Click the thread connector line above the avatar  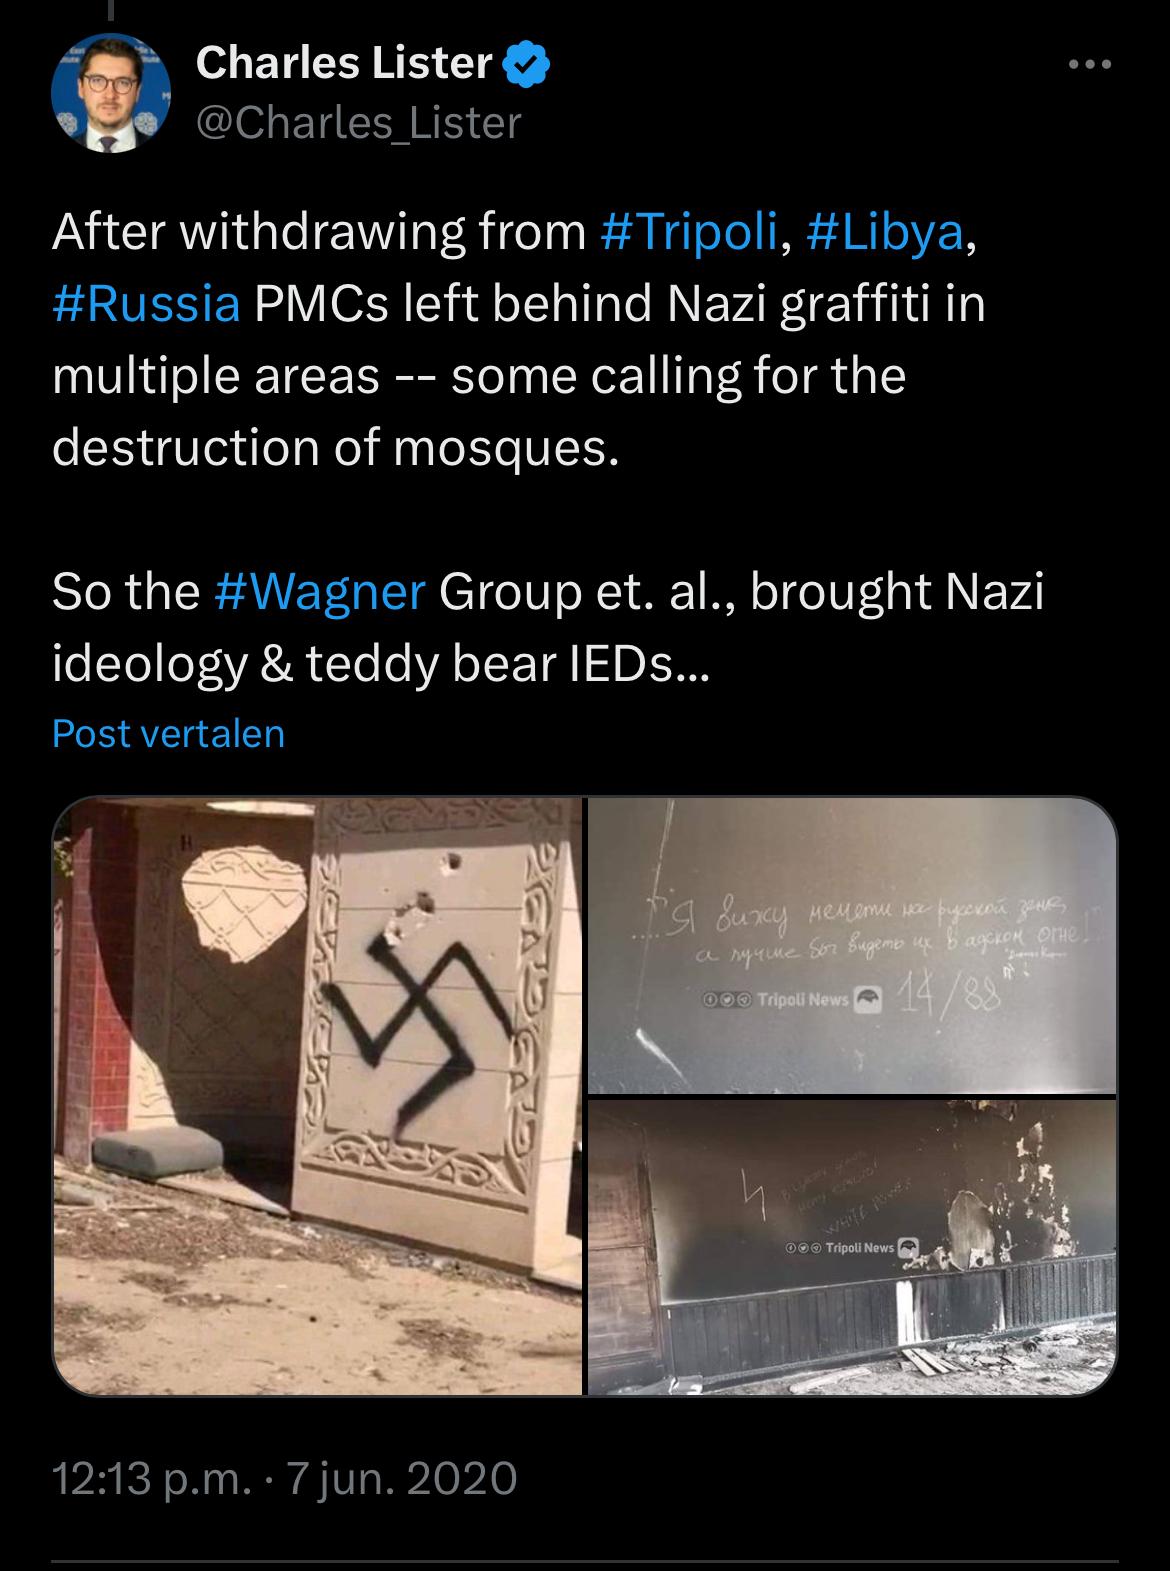point(112,10)
